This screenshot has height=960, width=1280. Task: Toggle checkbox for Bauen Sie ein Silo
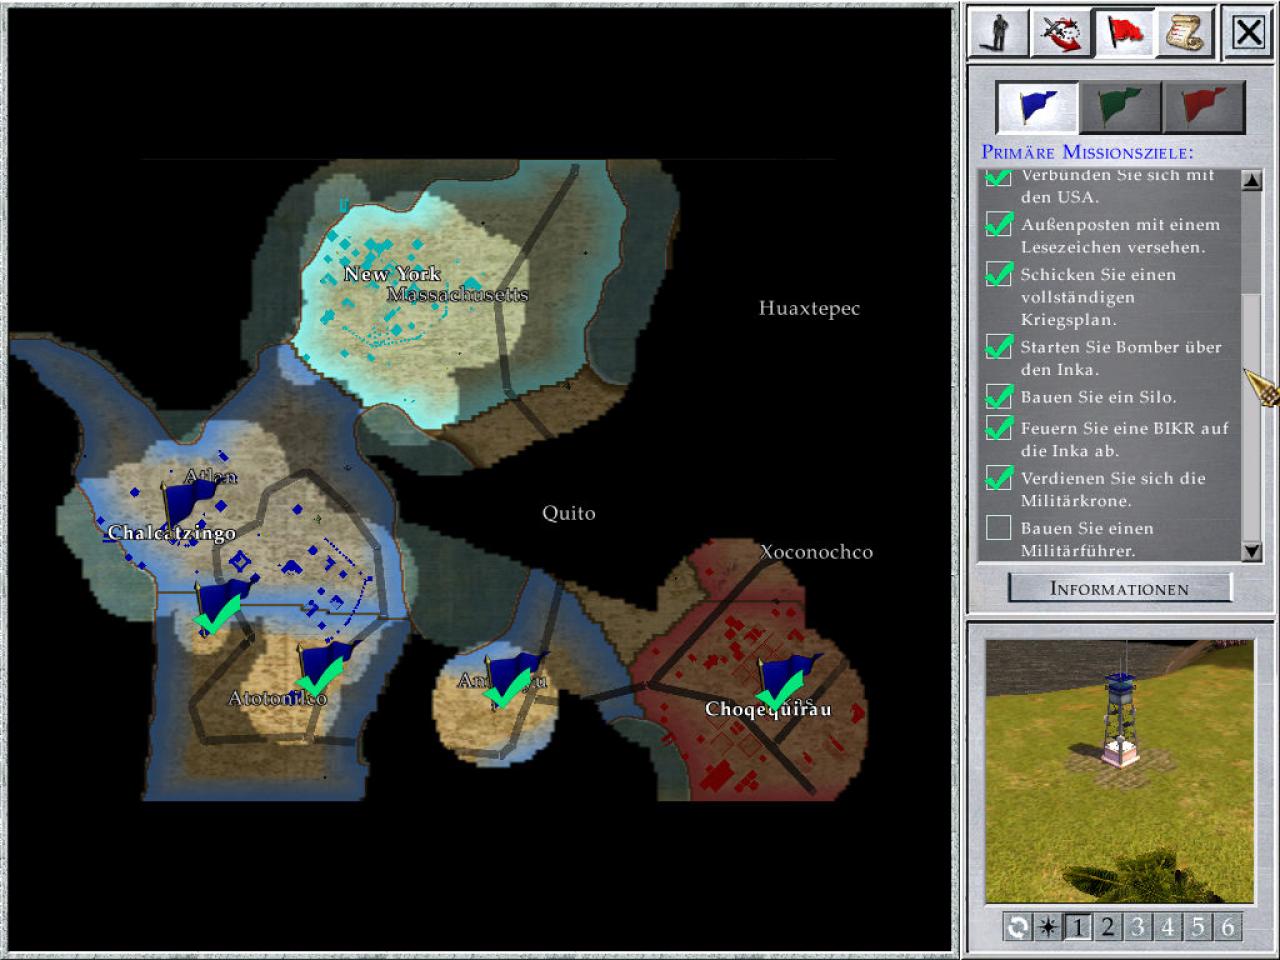click(998, 397)
